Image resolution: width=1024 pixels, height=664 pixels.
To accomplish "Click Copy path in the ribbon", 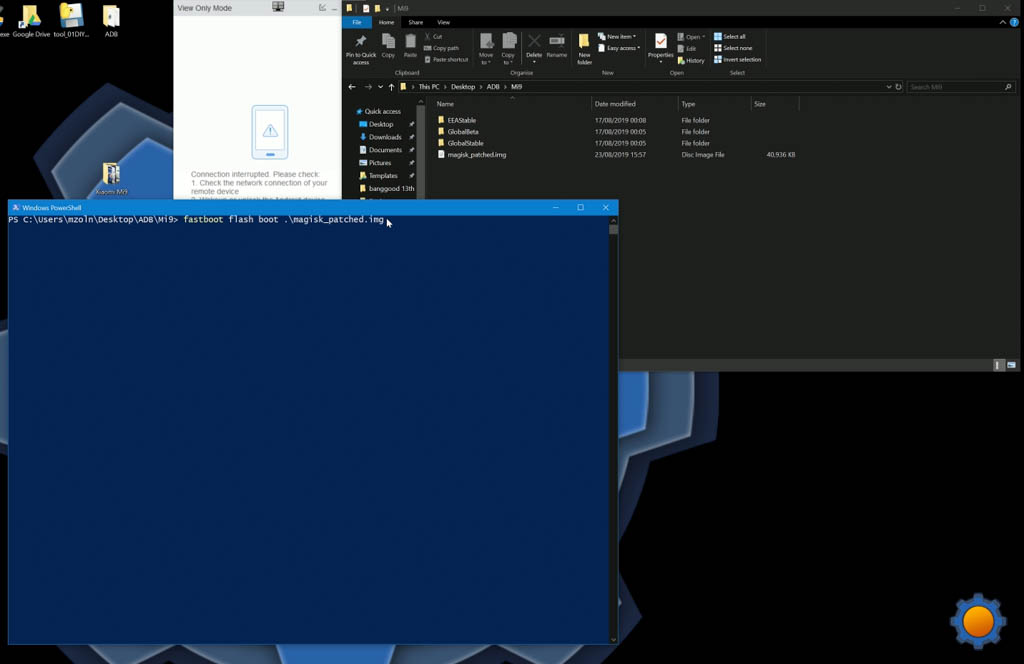I will (x=441, y=48).
